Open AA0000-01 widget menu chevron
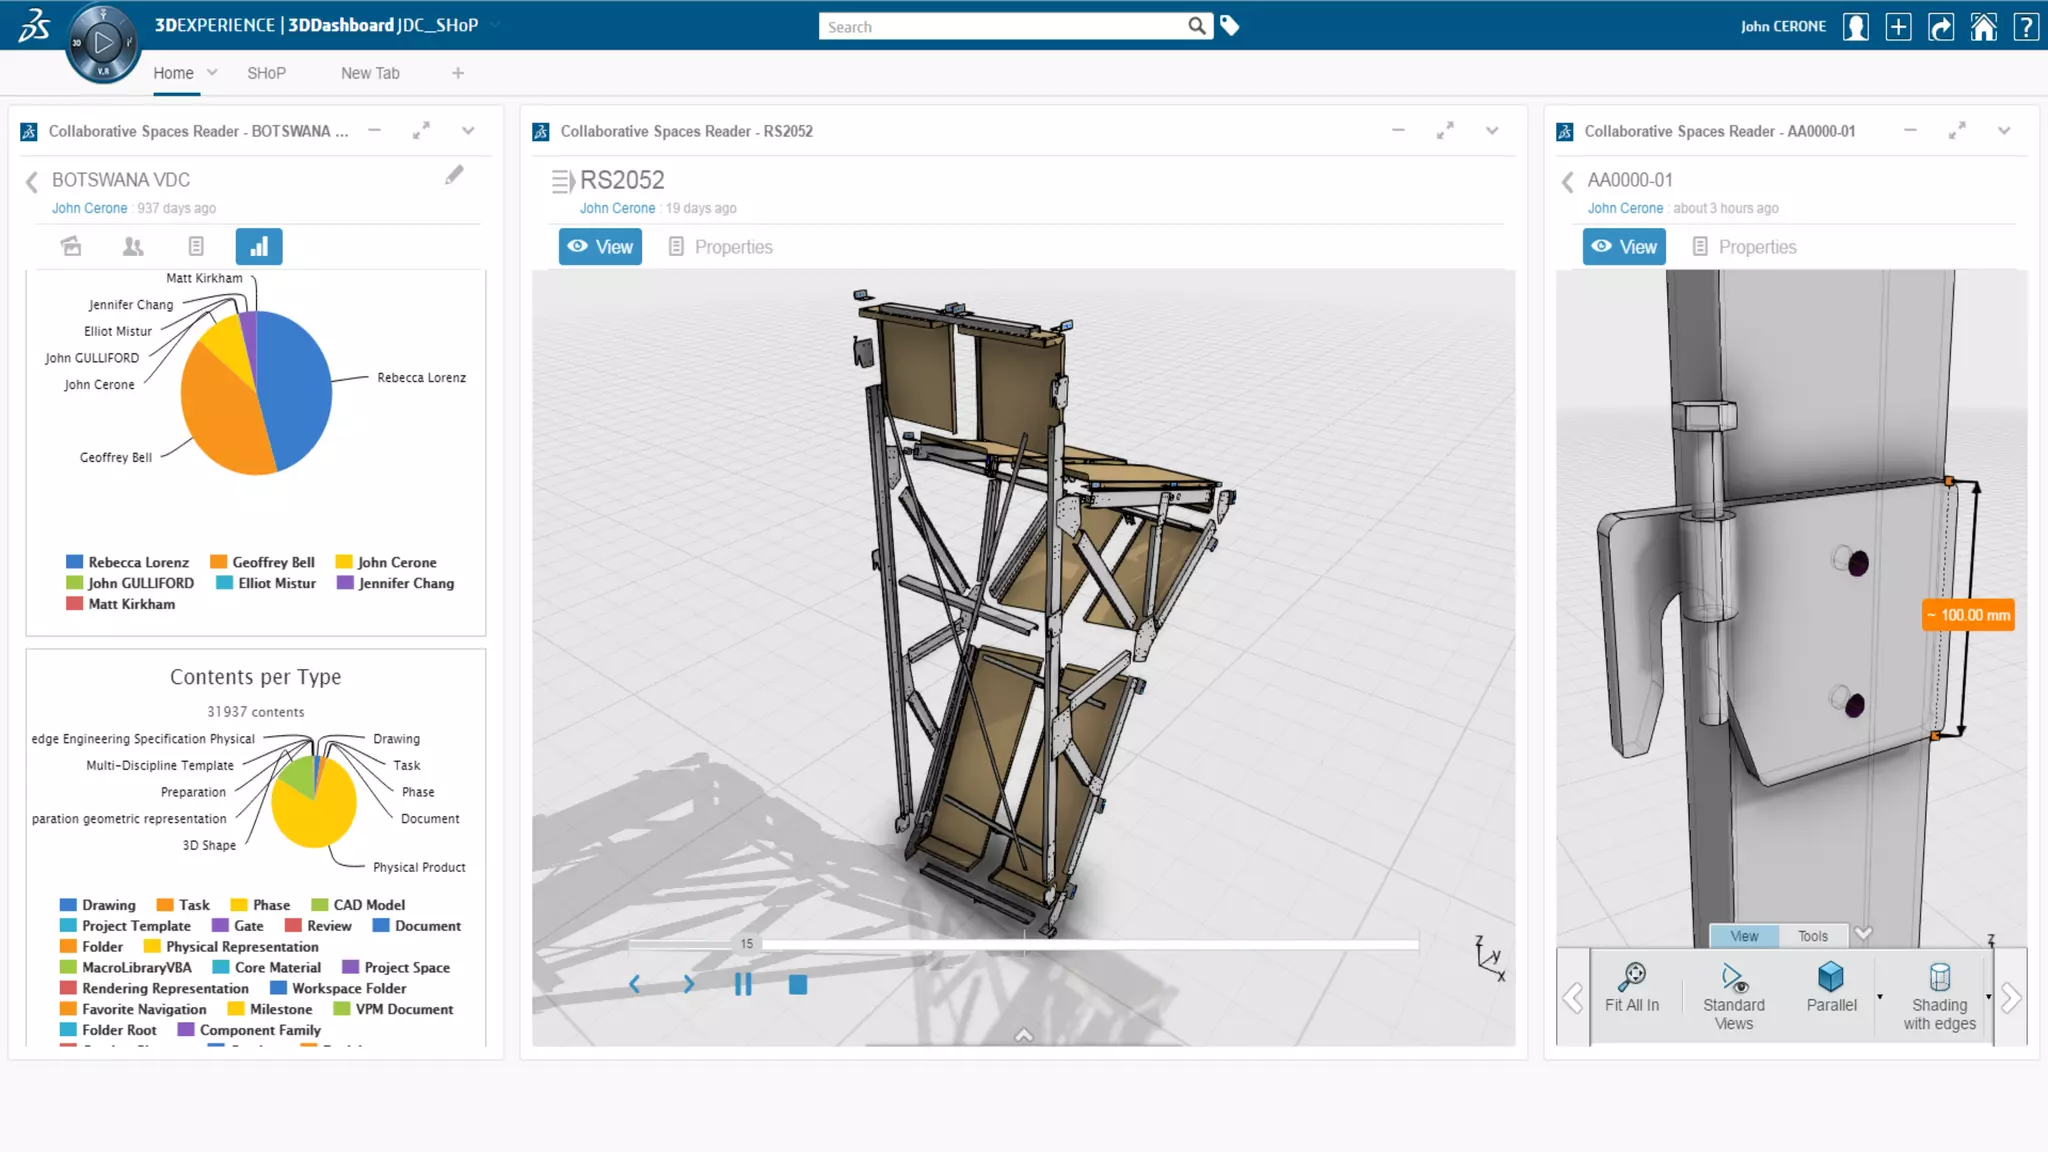Image resolution: width=2048 pixels, height=1152 pixels. 2004,131
